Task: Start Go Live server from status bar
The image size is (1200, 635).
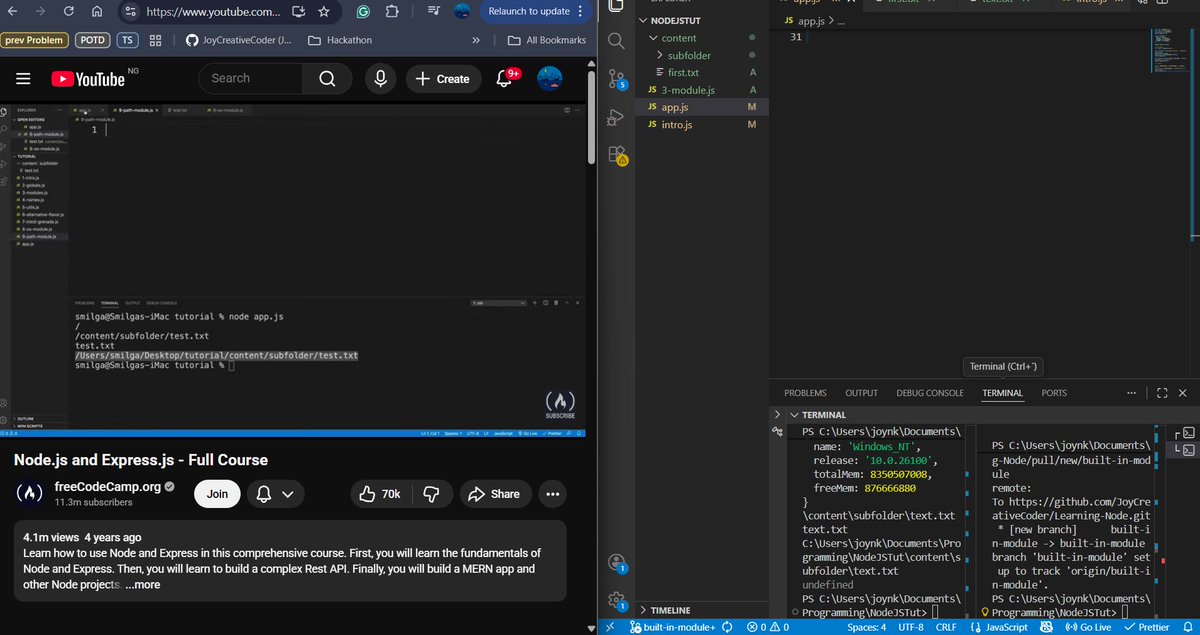Action: point(1088,627)
